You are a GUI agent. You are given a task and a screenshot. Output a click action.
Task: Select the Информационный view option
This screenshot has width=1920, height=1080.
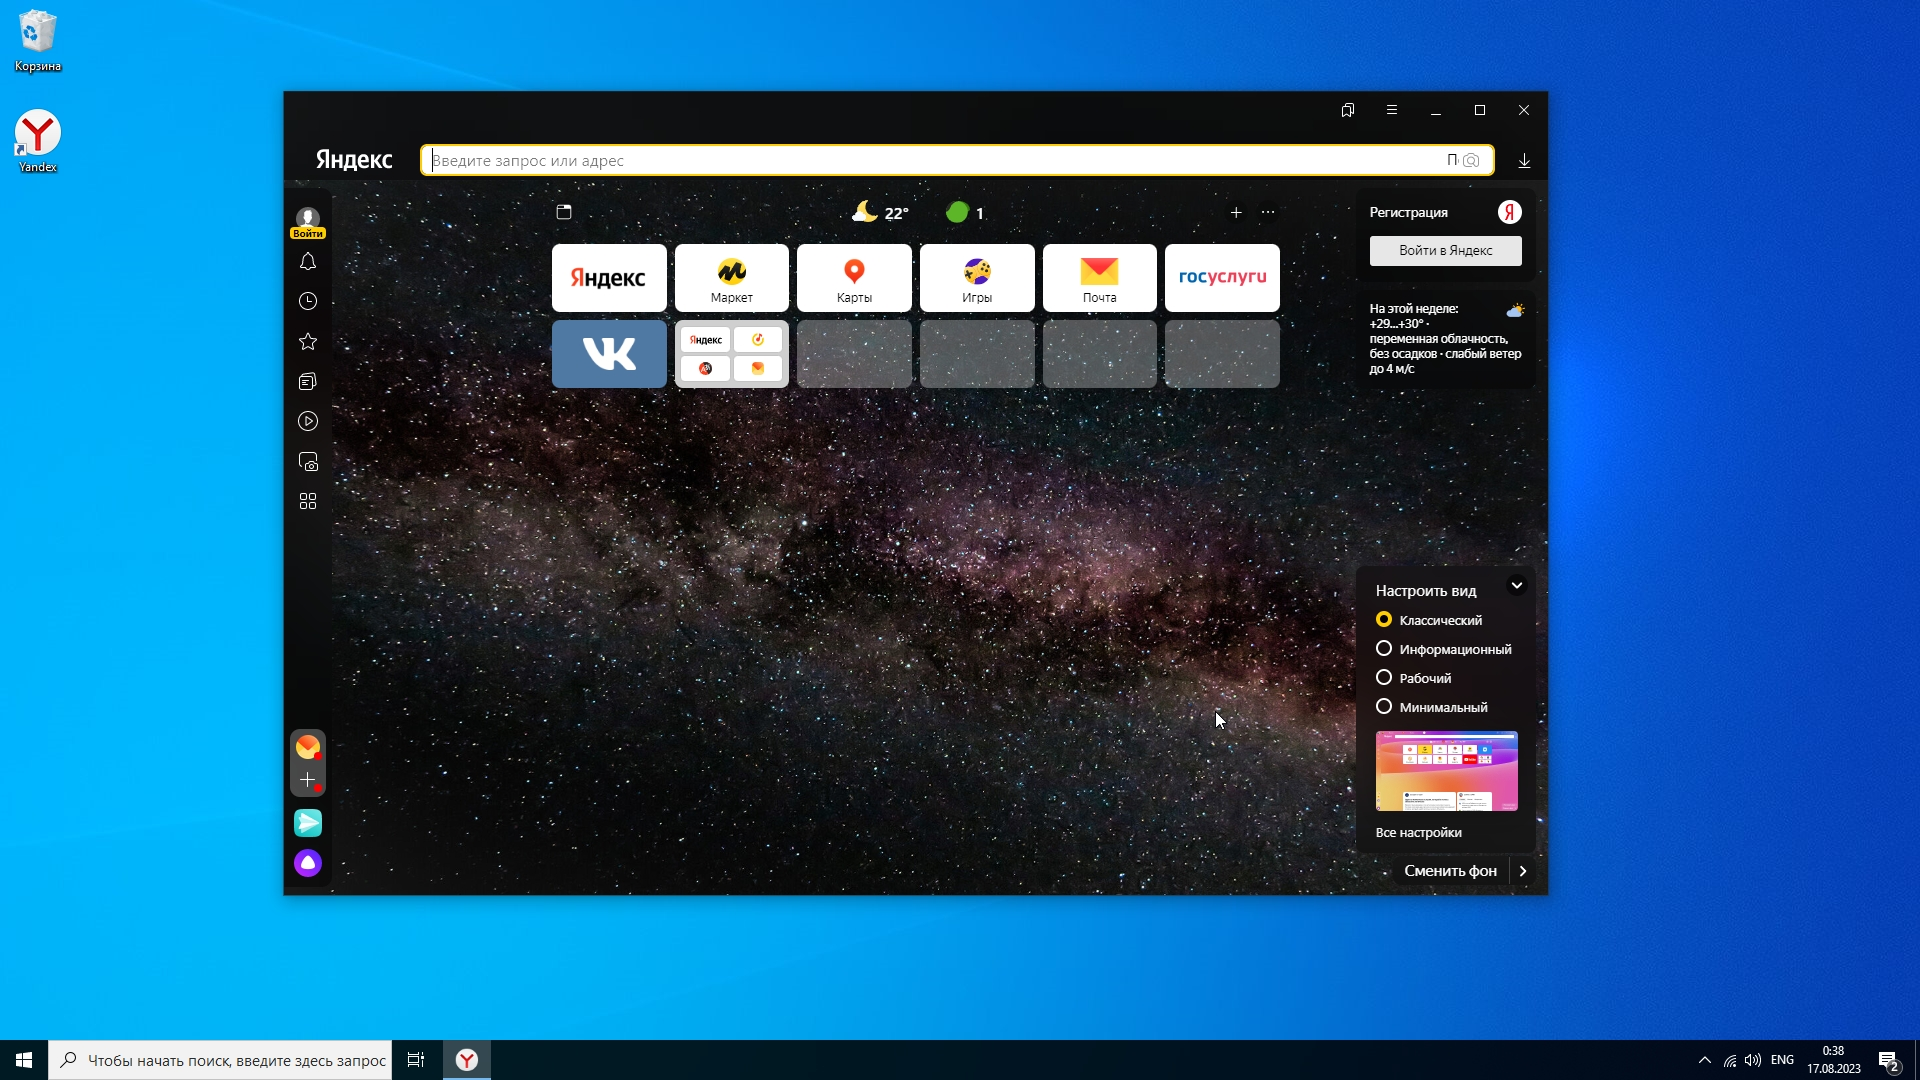[x=1384, y=649]
